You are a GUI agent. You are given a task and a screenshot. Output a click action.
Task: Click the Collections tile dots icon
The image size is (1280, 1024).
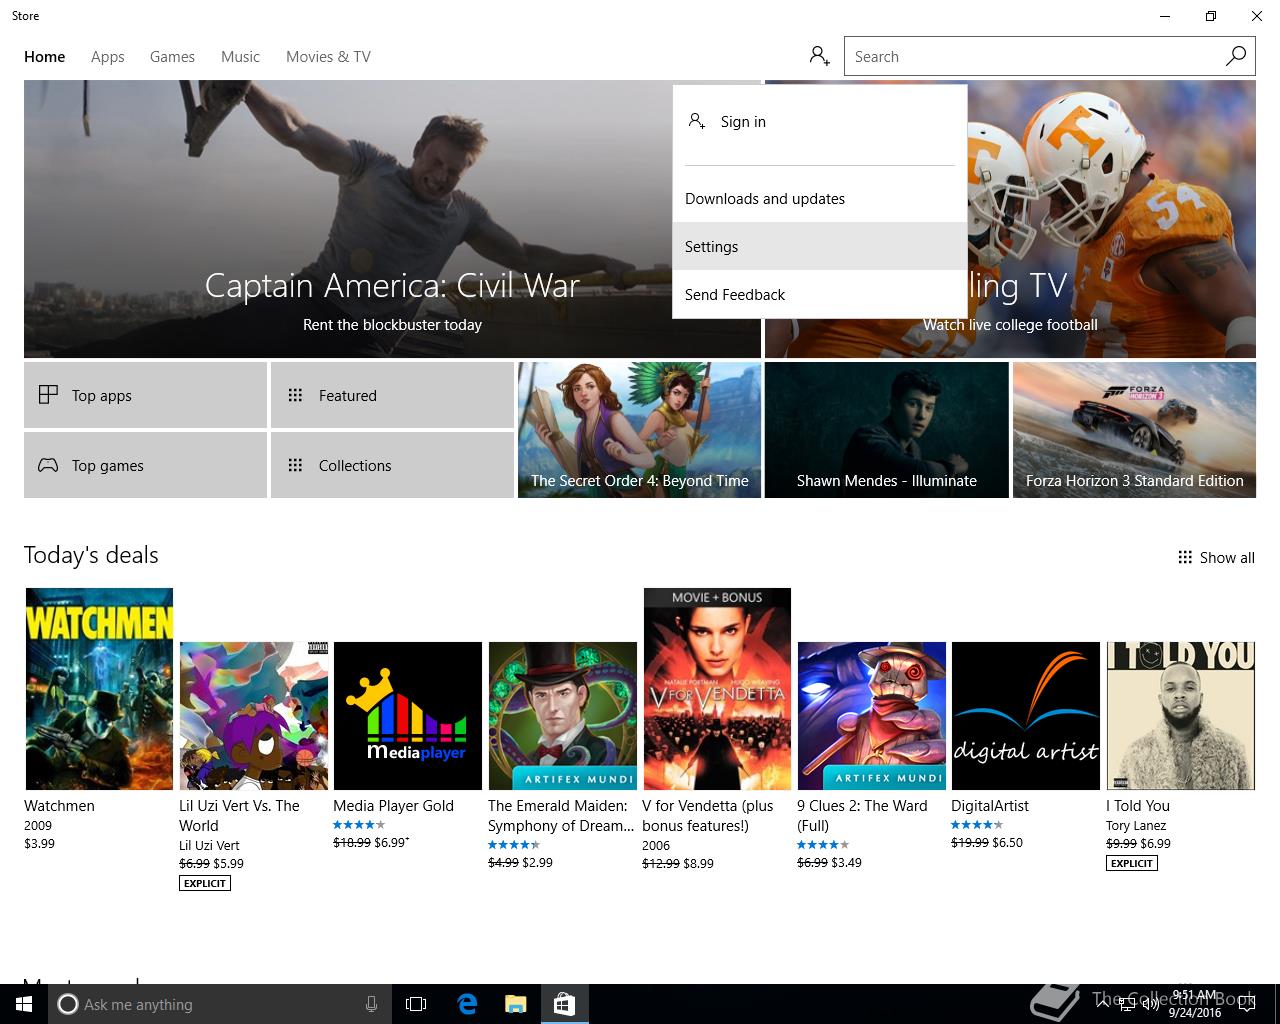295,465
